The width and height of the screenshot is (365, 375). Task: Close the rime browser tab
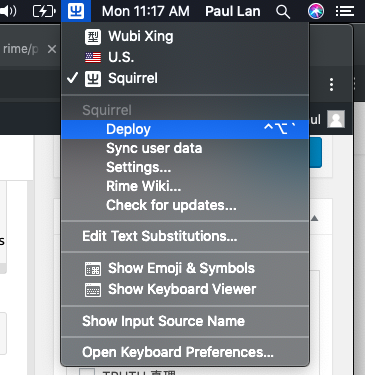coord(52,49)
